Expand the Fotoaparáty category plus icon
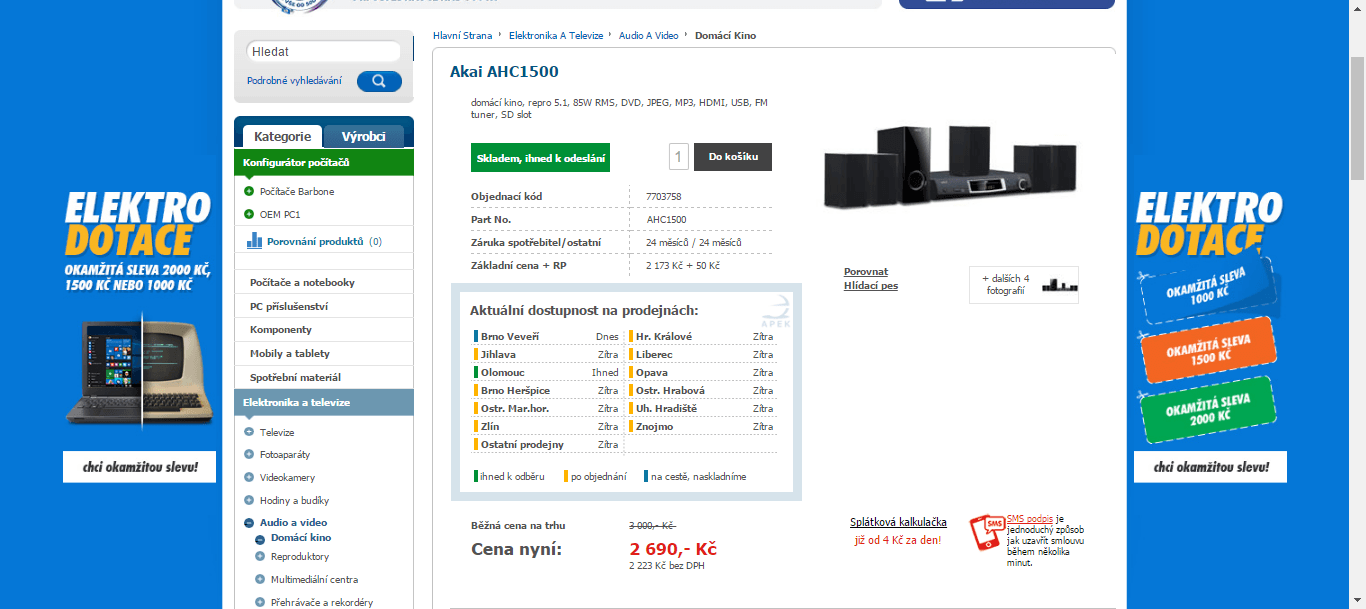The image size is (1366, 609). (x=249, y=454)
